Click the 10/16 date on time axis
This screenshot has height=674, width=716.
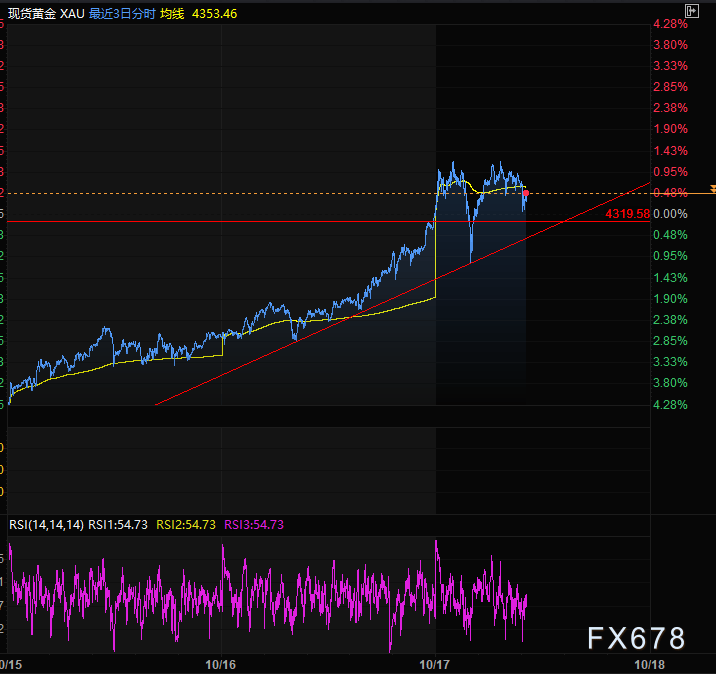(x=221, y=664)
